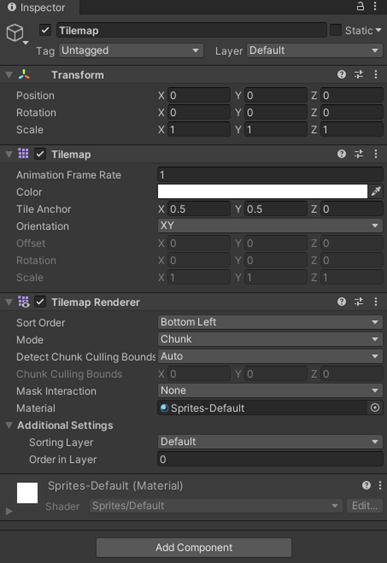Click the white Tilemap Color swatch
387x563 pixels.
262,191
